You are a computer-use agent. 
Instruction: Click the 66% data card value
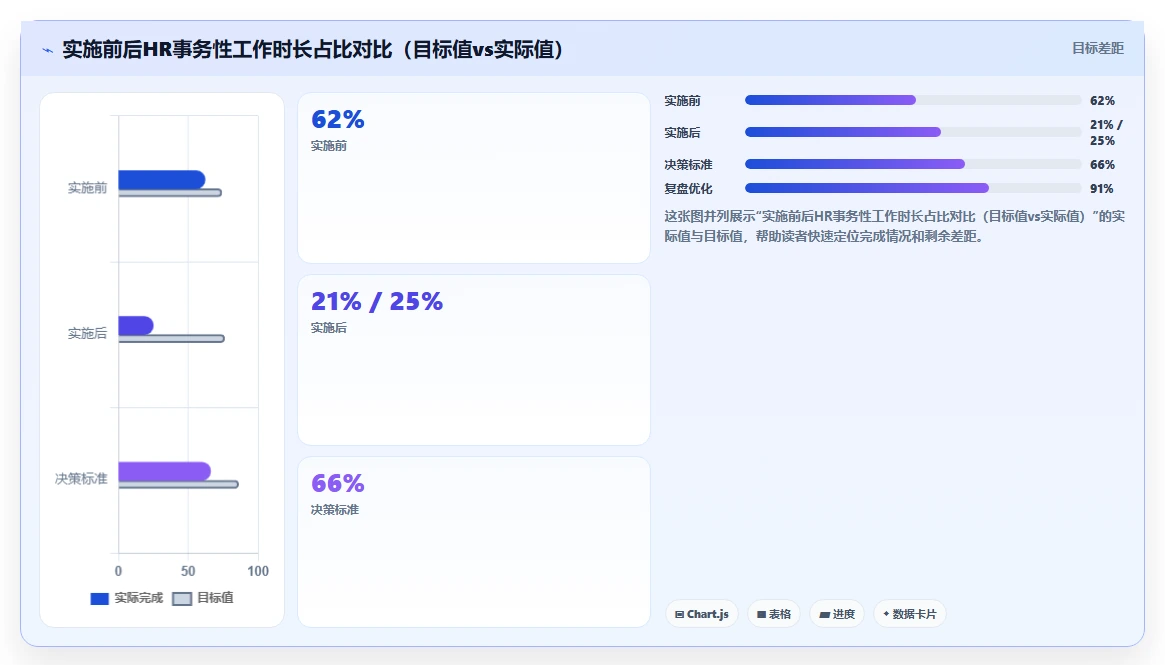tap(337, 483)
